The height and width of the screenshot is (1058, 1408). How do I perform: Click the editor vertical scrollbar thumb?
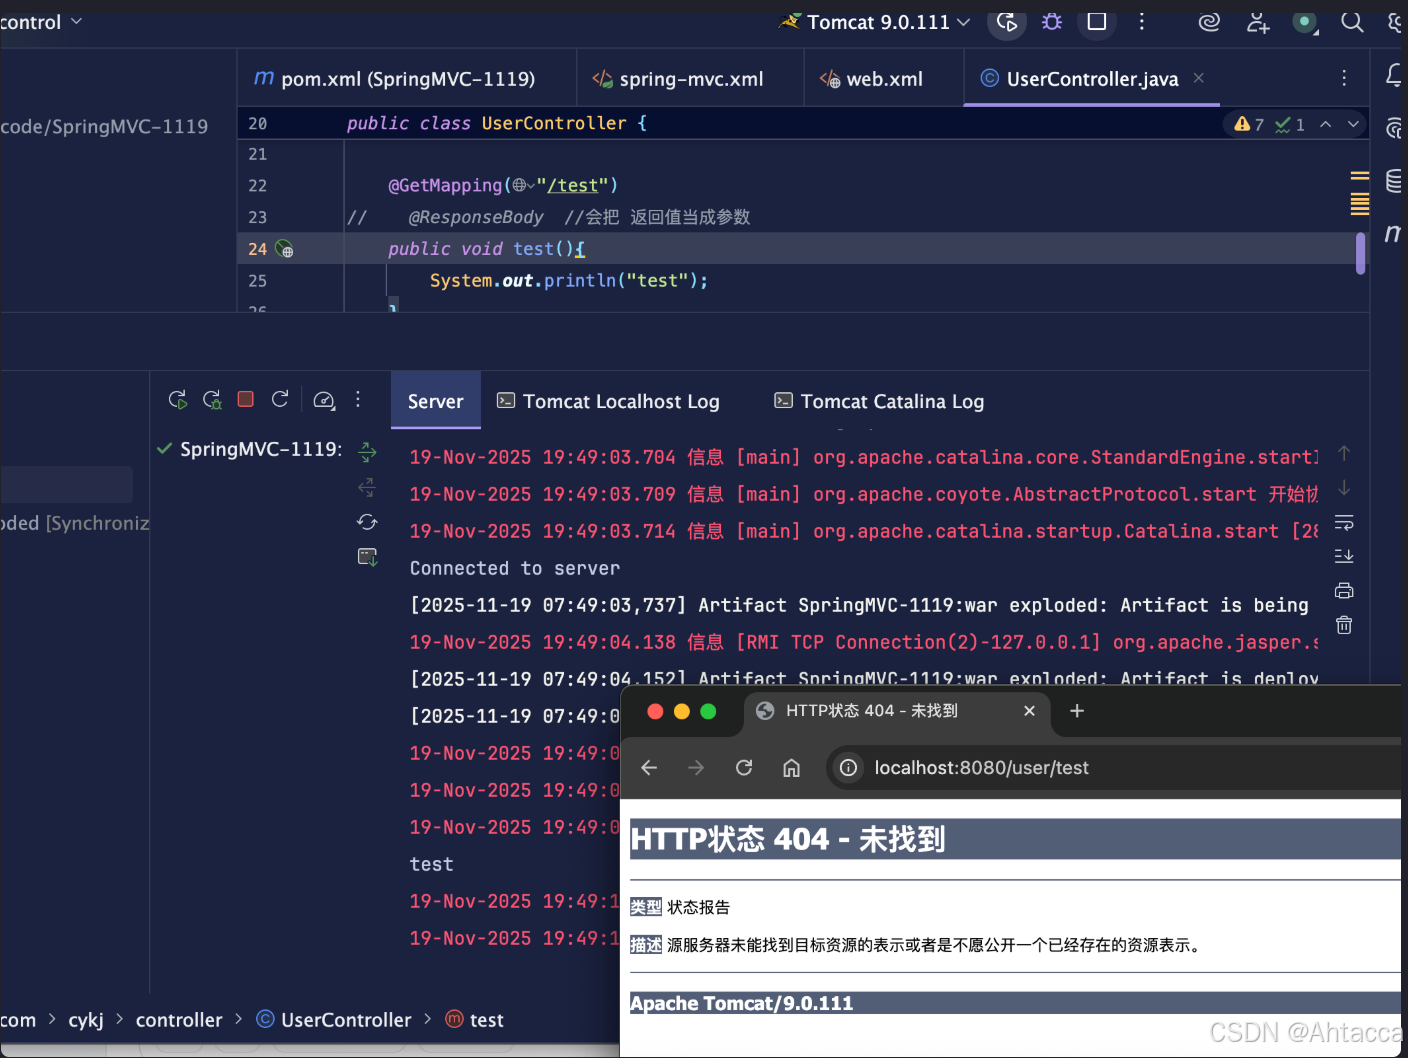click(1360, 253)
